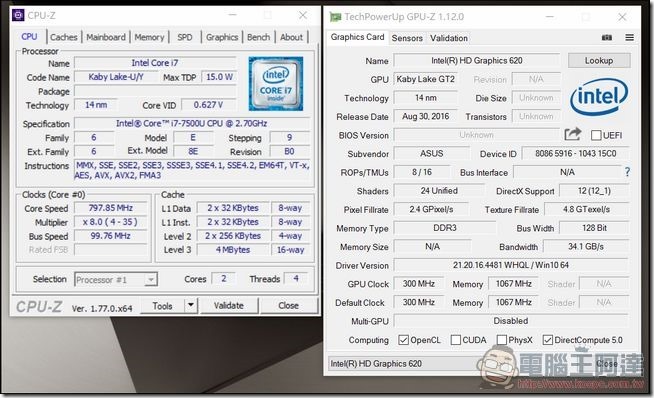654x398 pixels.
Task: Open the GPU-Z hamburger menu icon
Action: click(x=629, y=38)
